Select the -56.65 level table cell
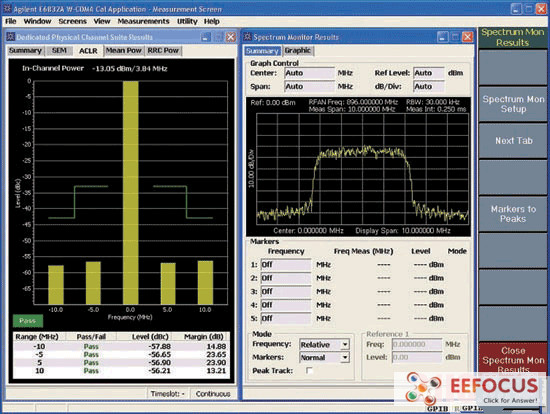The width and height of the screenshot is (550, 414). (x=159, y=355)
